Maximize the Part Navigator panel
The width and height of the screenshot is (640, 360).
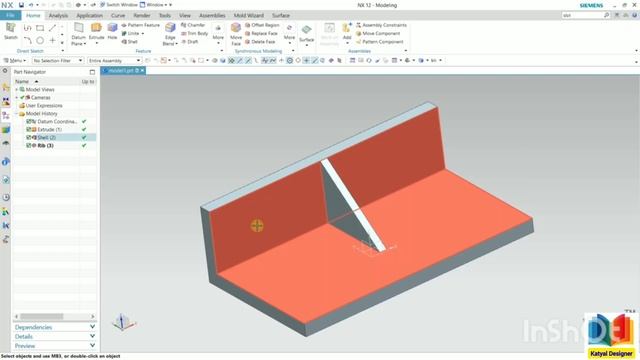pyautogui.click(x=92, y=72)
